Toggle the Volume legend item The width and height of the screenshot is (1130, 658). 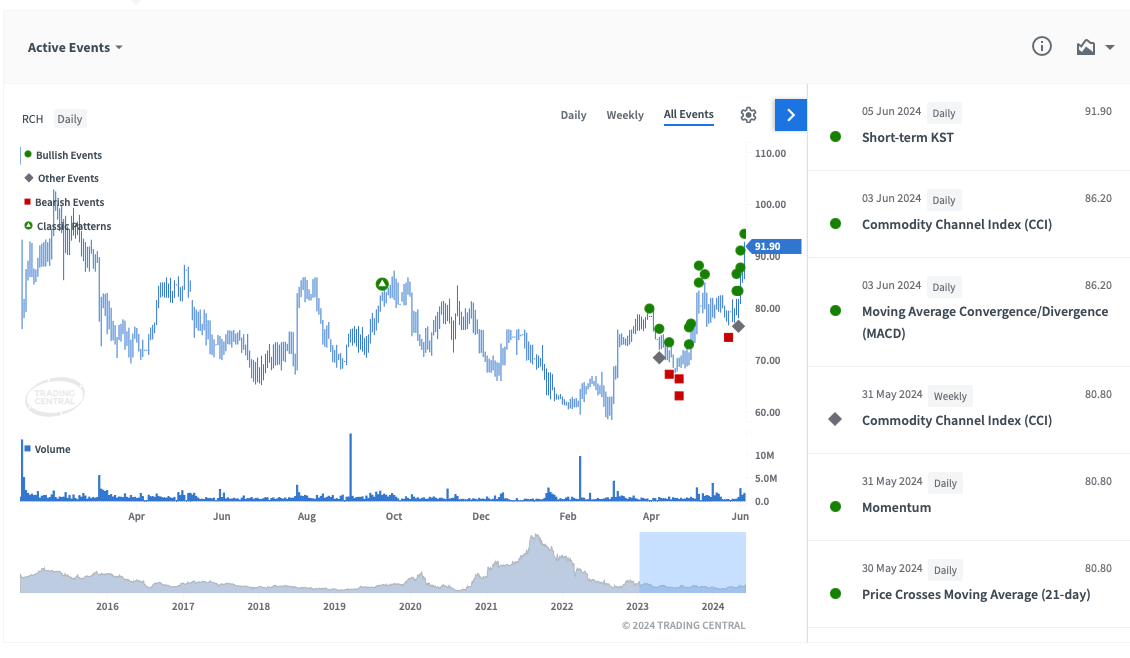point(47,449)
